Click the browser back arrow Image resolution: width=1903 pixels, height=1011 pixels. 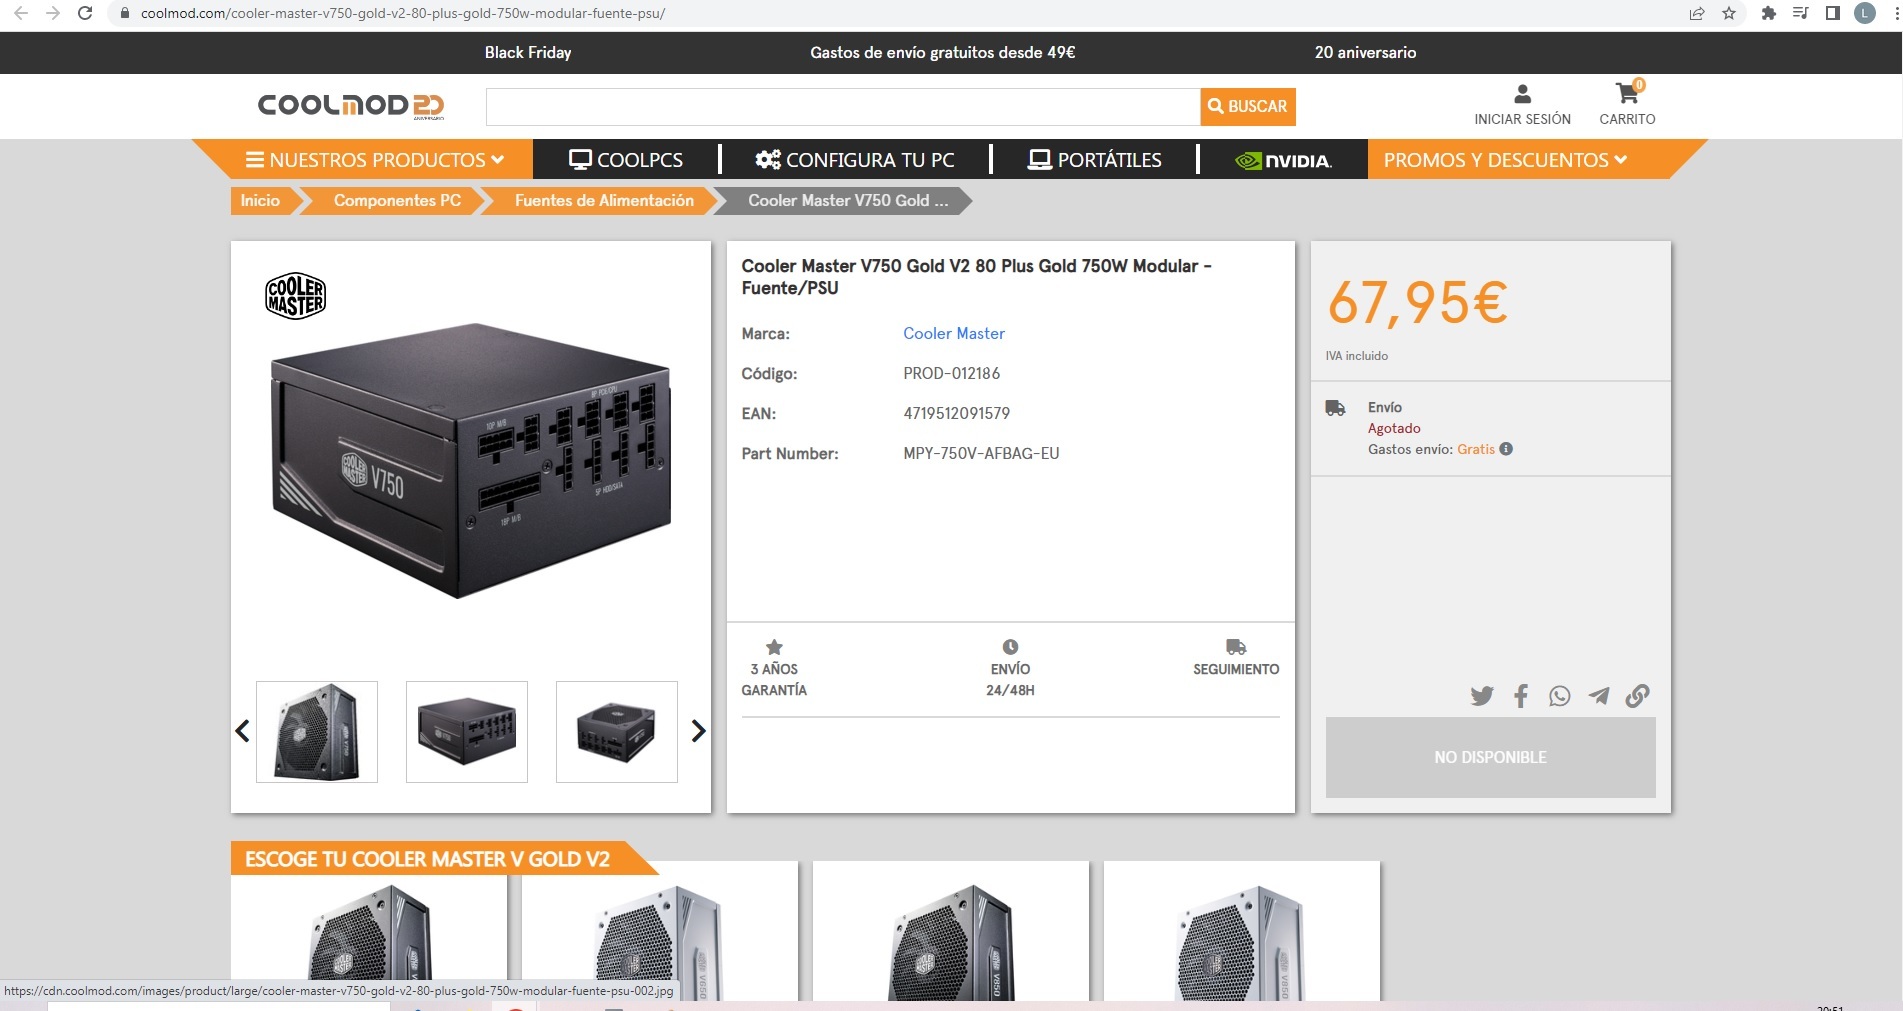20,13
